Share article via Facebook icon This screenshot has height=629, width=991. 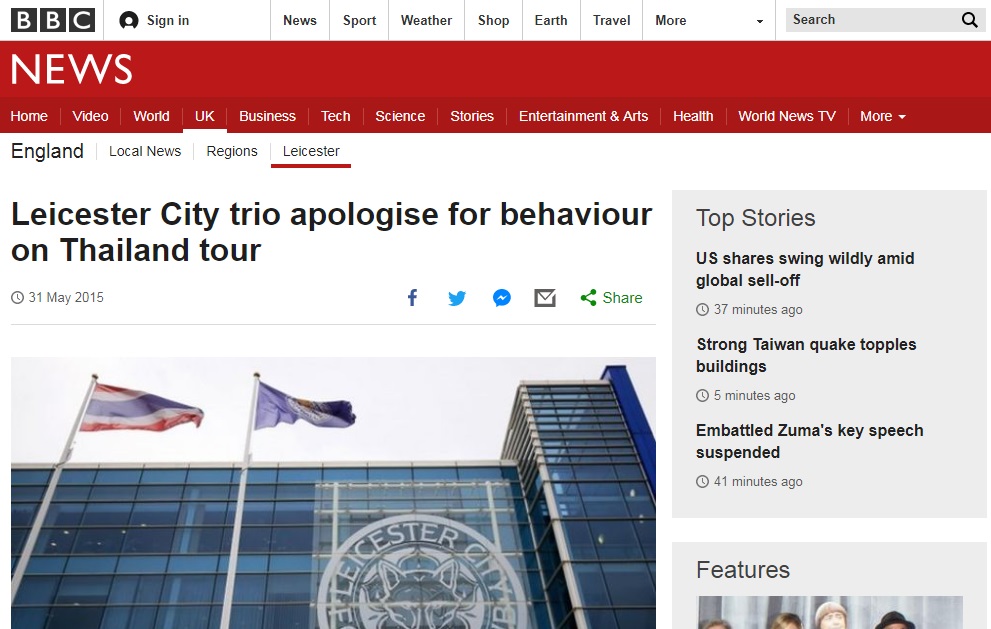(x=412, y=298)
